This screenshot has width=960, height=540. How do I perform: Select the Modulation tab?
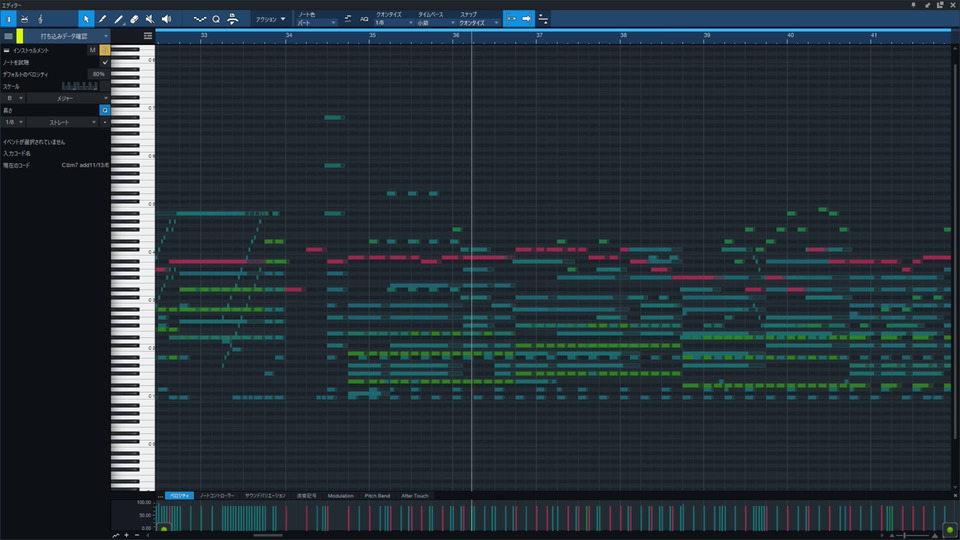click(x=340, y=495)
